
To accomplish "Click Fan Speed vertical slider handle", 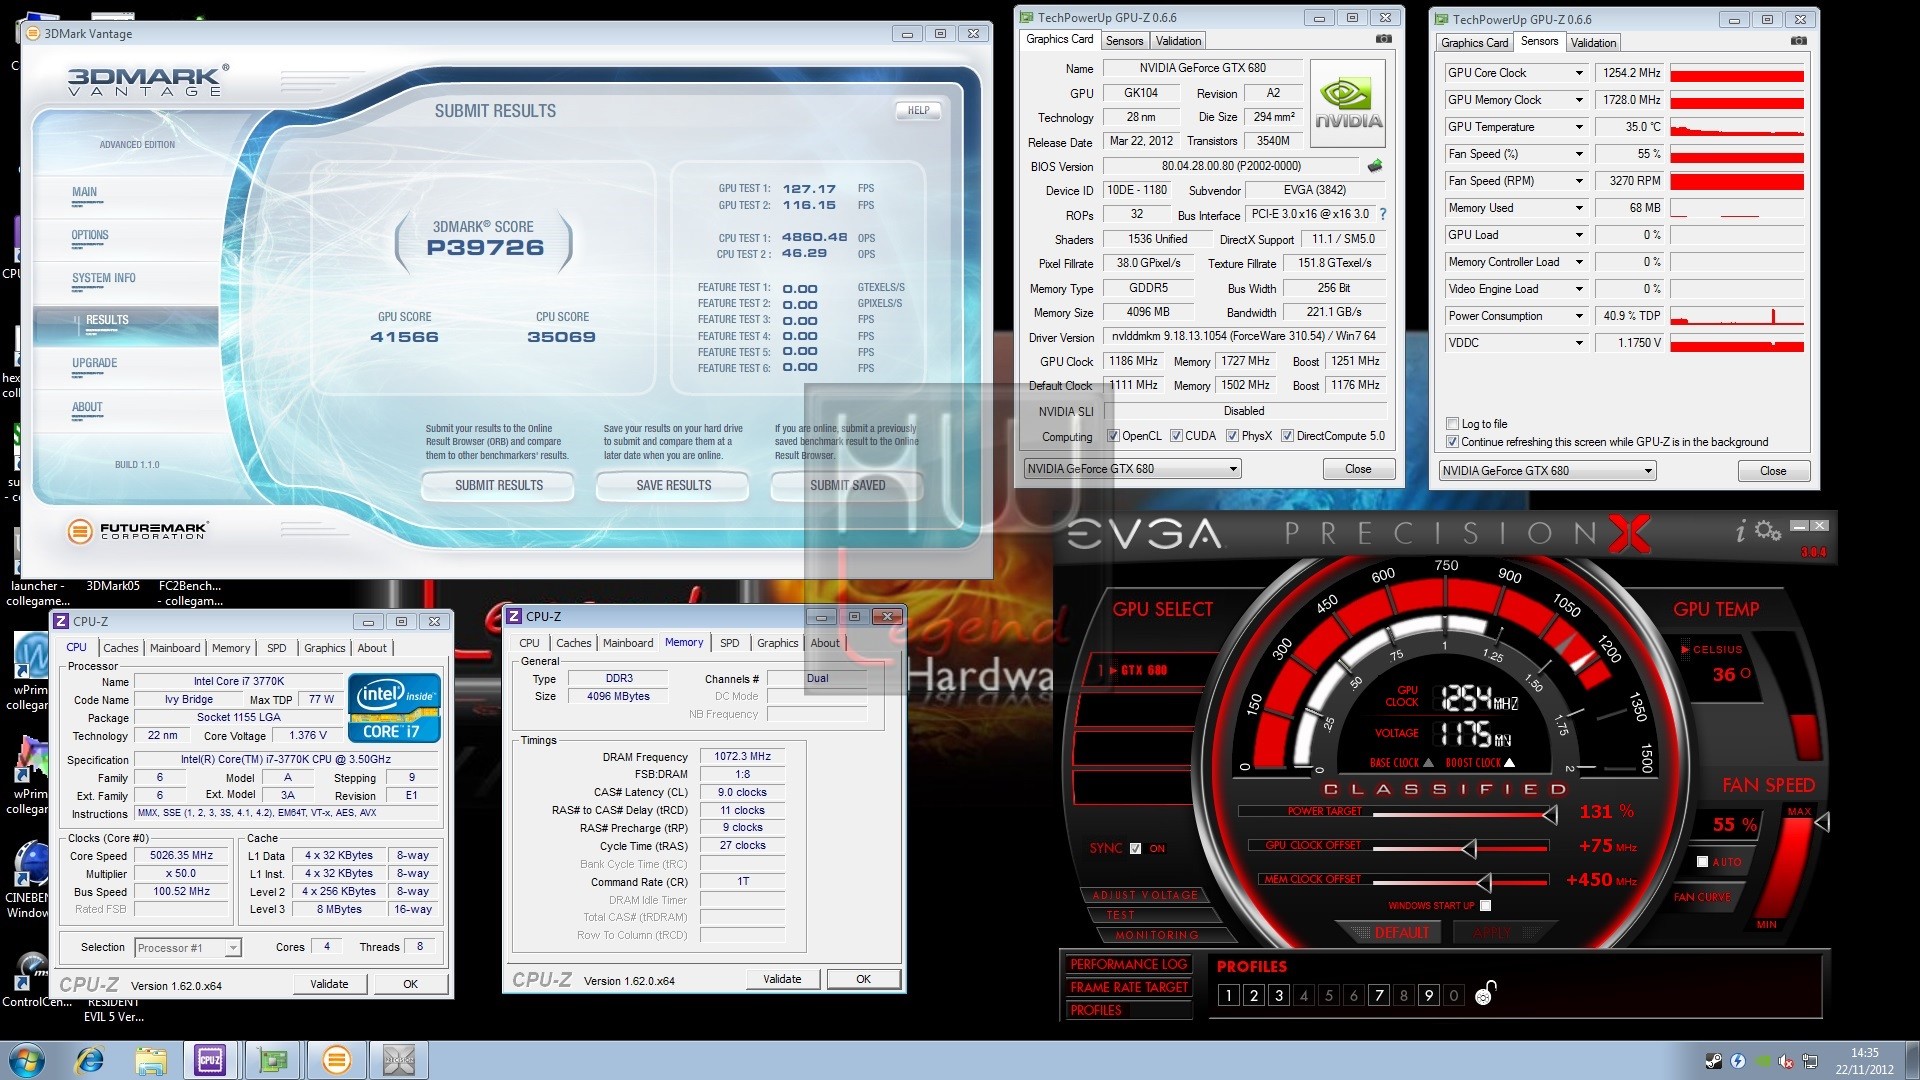I will click(1822, 823).
